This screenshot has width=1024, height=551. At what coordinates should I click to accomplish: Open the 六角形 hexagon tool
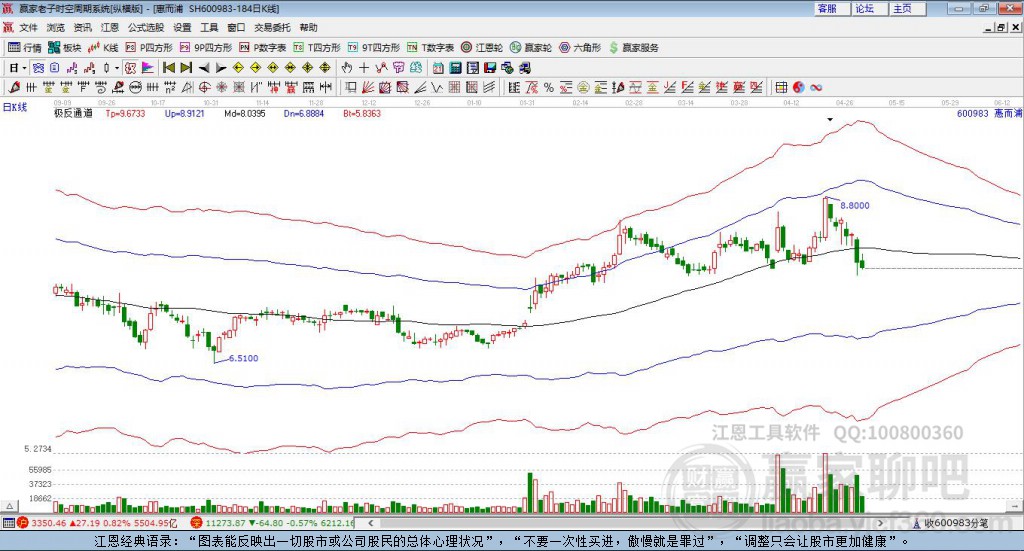580,48
